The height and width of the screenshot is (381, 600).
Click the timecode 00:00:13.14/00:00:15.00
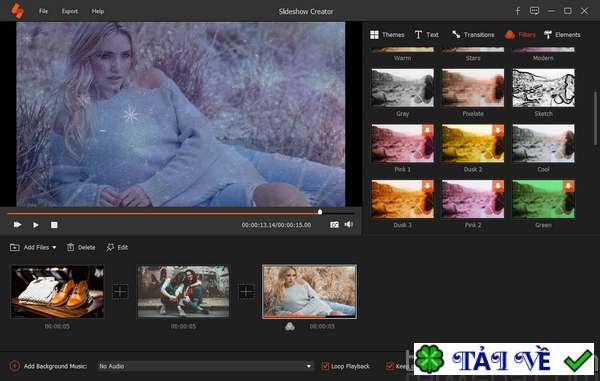(276, 225)
